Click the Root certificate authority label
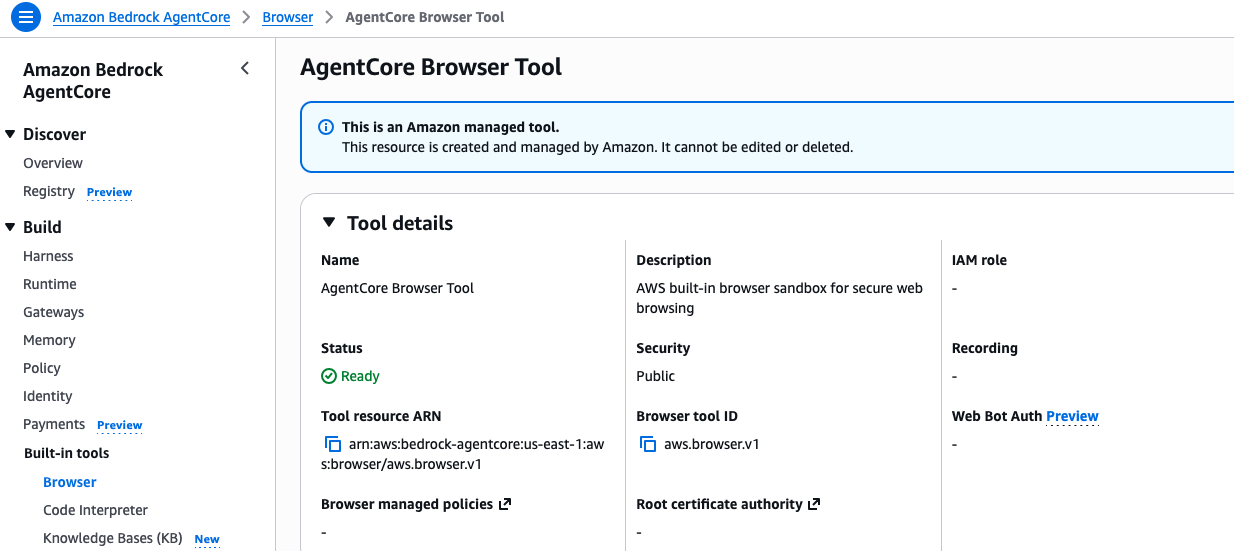Image resolution: width=1234 pixels, height=551 pixels. pos(719,504)
